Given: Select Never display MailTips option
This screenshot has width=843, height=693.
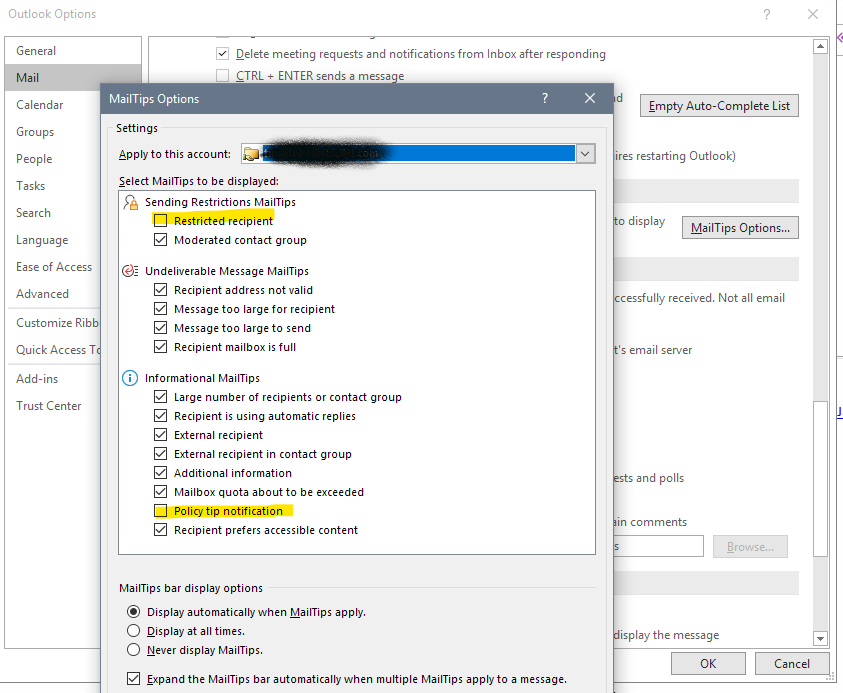Looking at the screenshot, I should pyautogui.click(x=133, y=650).
